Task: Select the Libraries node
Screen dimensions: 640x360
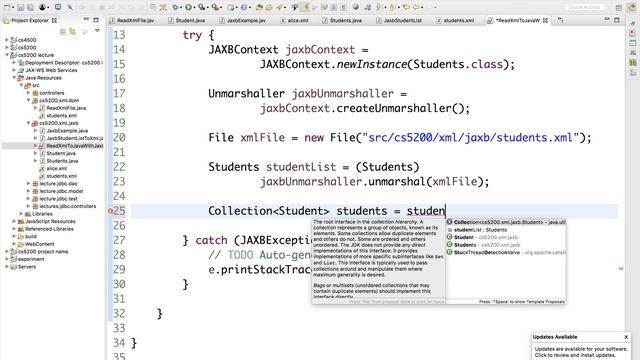Action: point(42,214)
